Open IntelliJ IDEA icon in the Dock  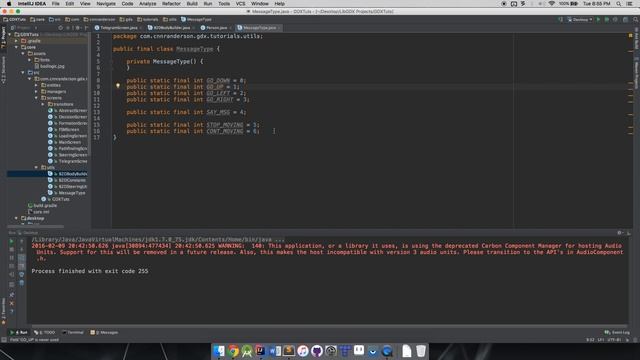(x=261, y=351)
